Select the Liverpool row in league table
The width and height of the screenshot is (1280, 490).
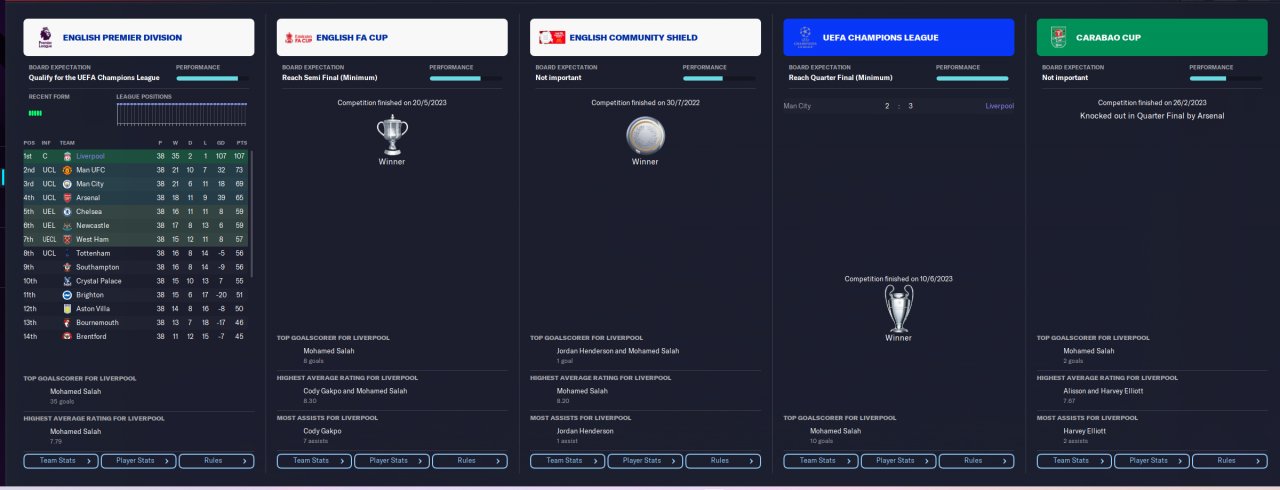pyautogui.click(x=136, y=156)
